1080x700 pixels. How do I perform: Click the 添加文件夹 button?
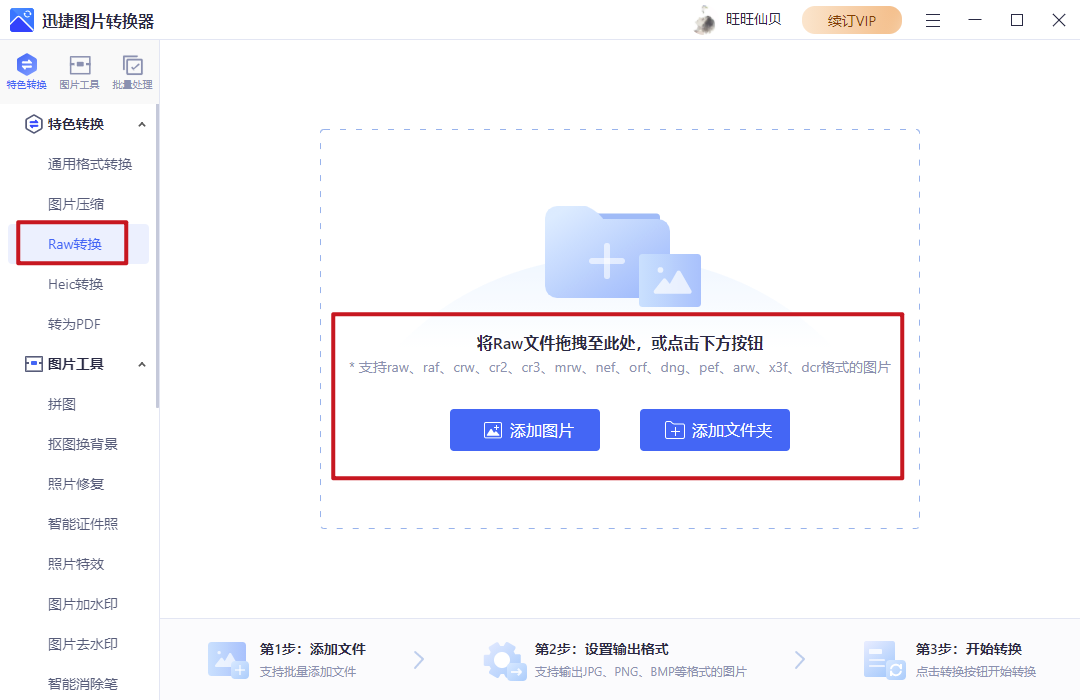tap(715, 430)
